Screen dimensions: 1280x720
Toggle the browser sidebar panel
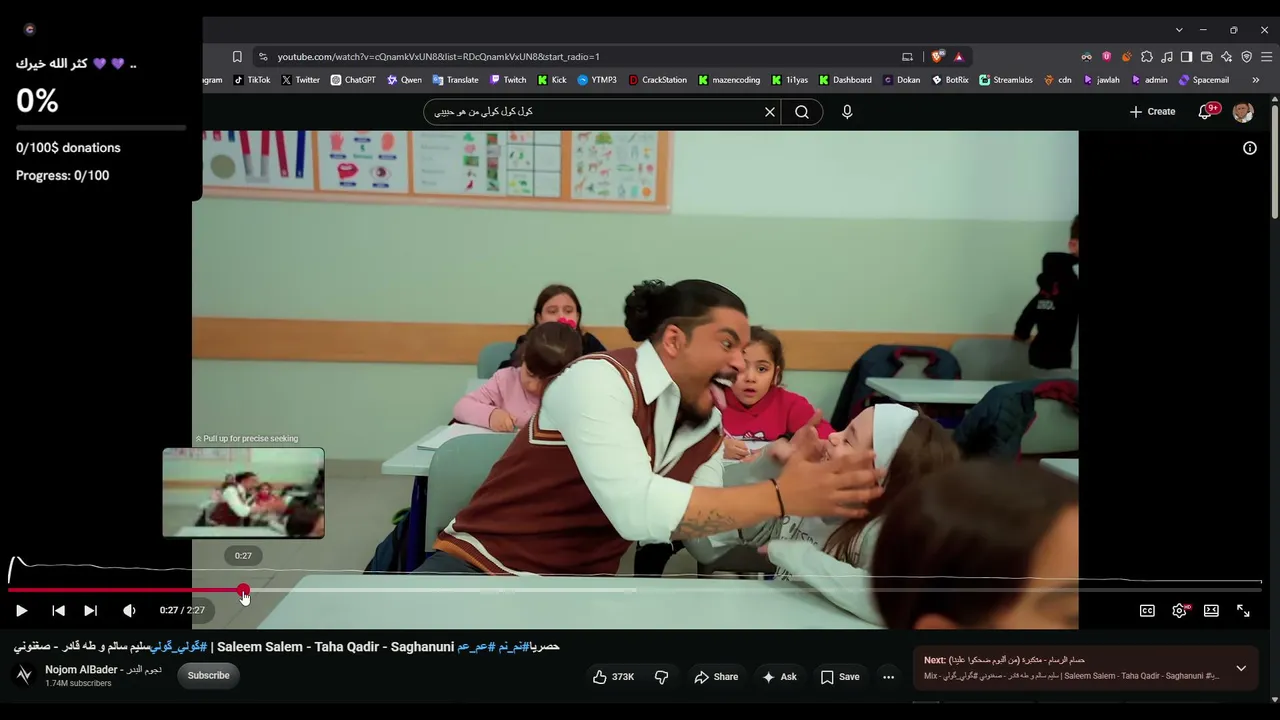tap(1186, 57)
